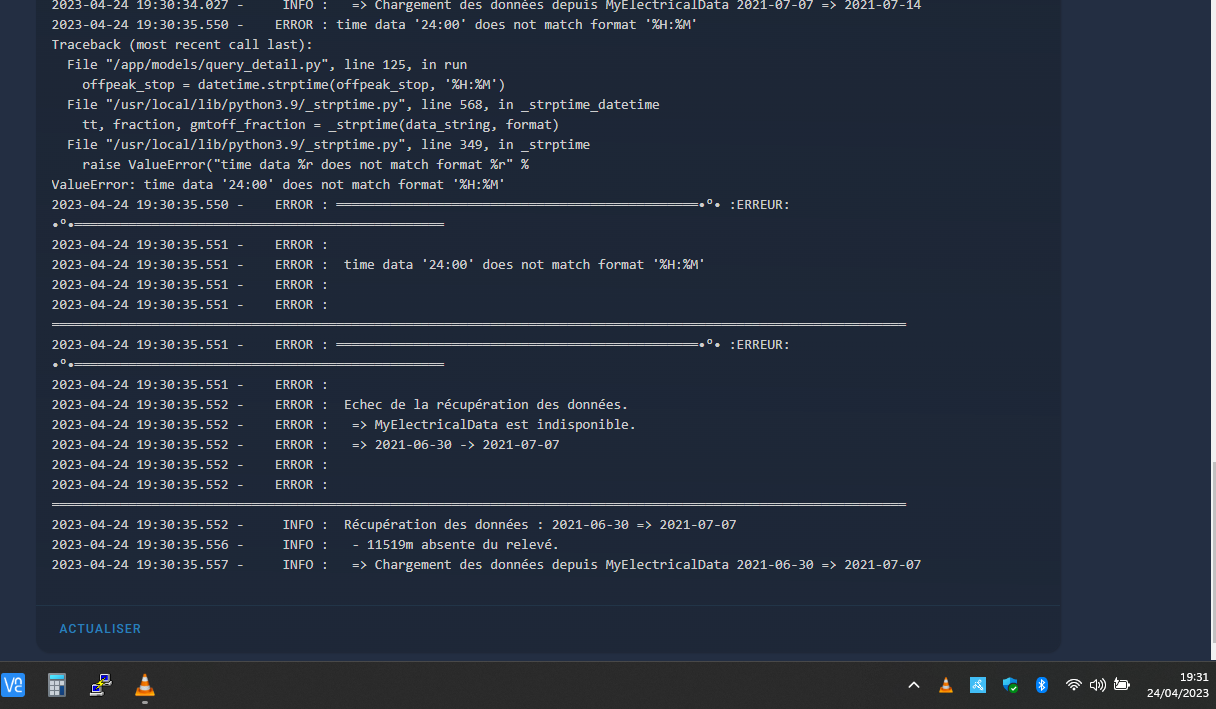Open the VLC cone icon in the system tray

[945, 685]
